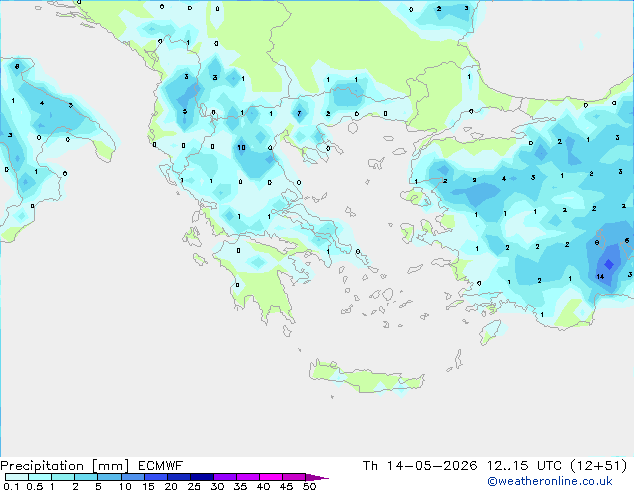Select legend swatch between 2 and 5
Screen dimensions: 634x490
coord(86,477)
